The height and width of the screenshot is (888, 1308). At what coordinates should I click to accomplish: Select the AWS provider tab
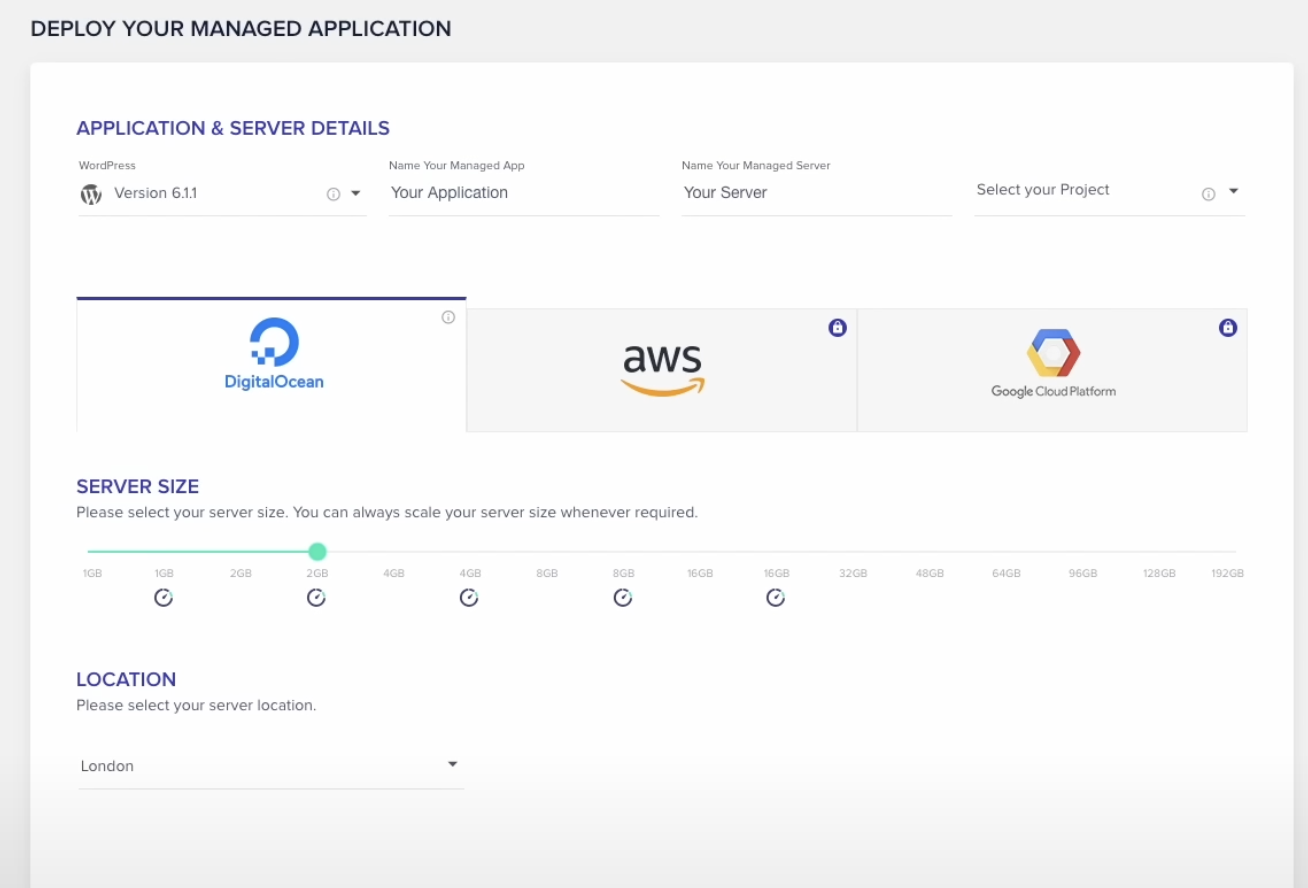click(x=662, y=370)
